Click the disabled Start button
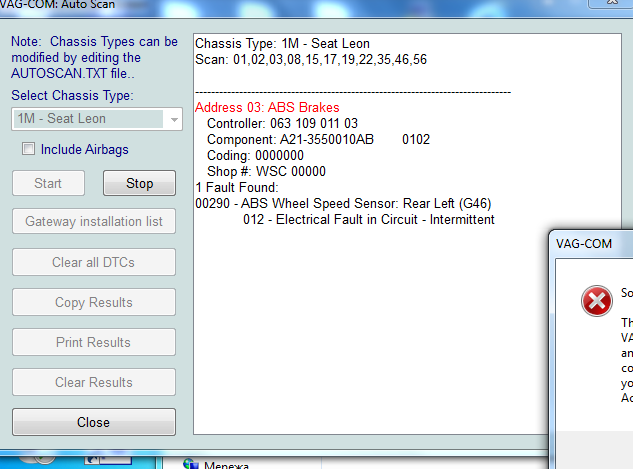 pyautogui.click(x=48, y=183)
